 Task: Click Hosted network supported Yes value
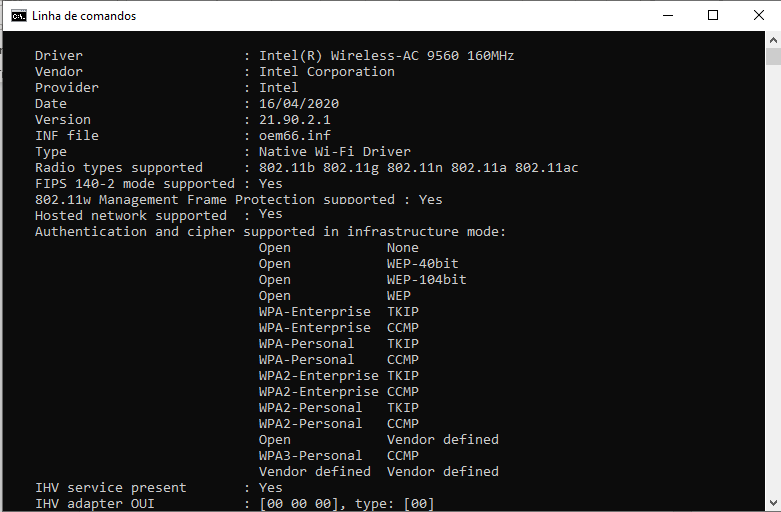click(270, 214)
